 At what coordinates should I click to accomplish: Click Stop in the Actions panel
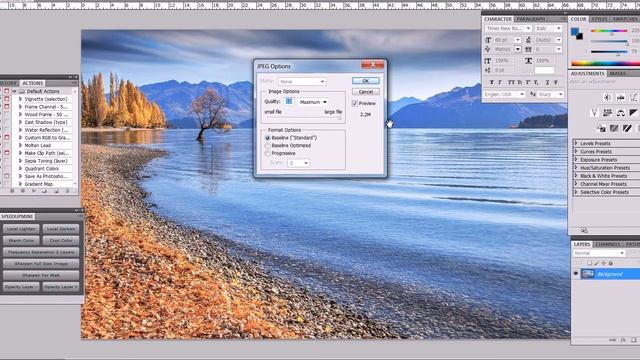[12, 191]
